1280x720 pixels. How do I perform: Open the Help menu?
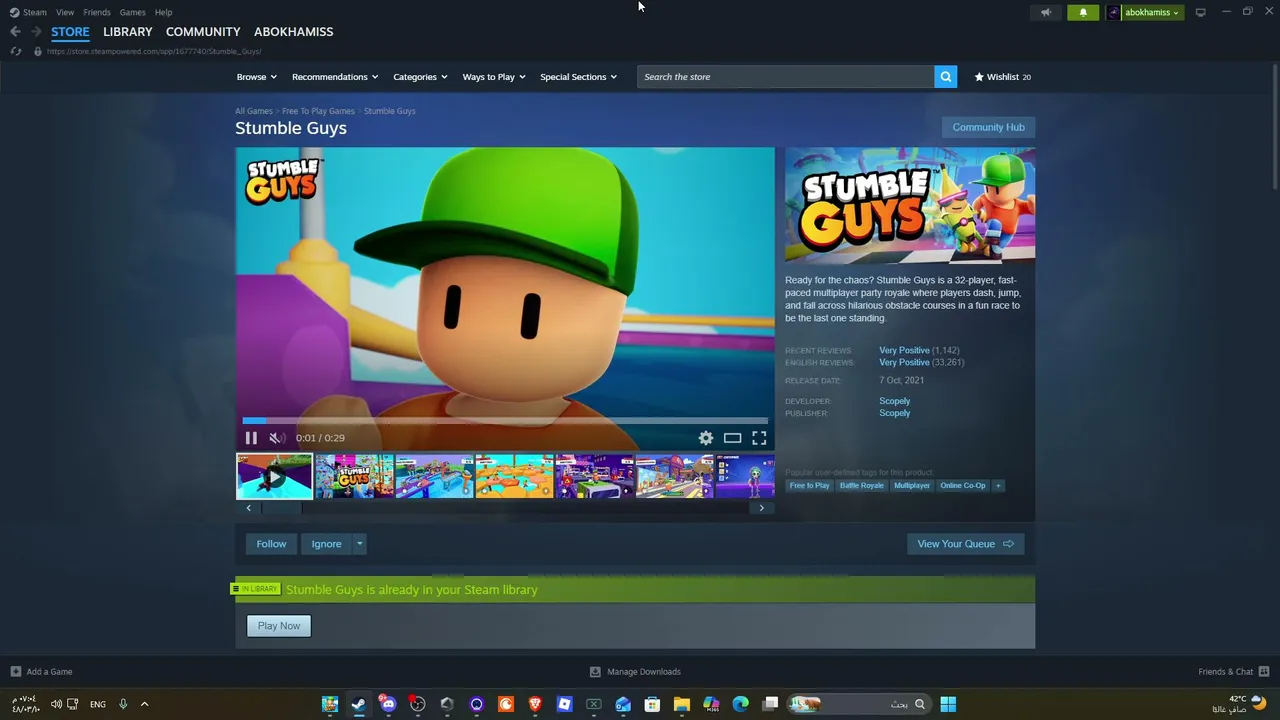click(164, 12)
